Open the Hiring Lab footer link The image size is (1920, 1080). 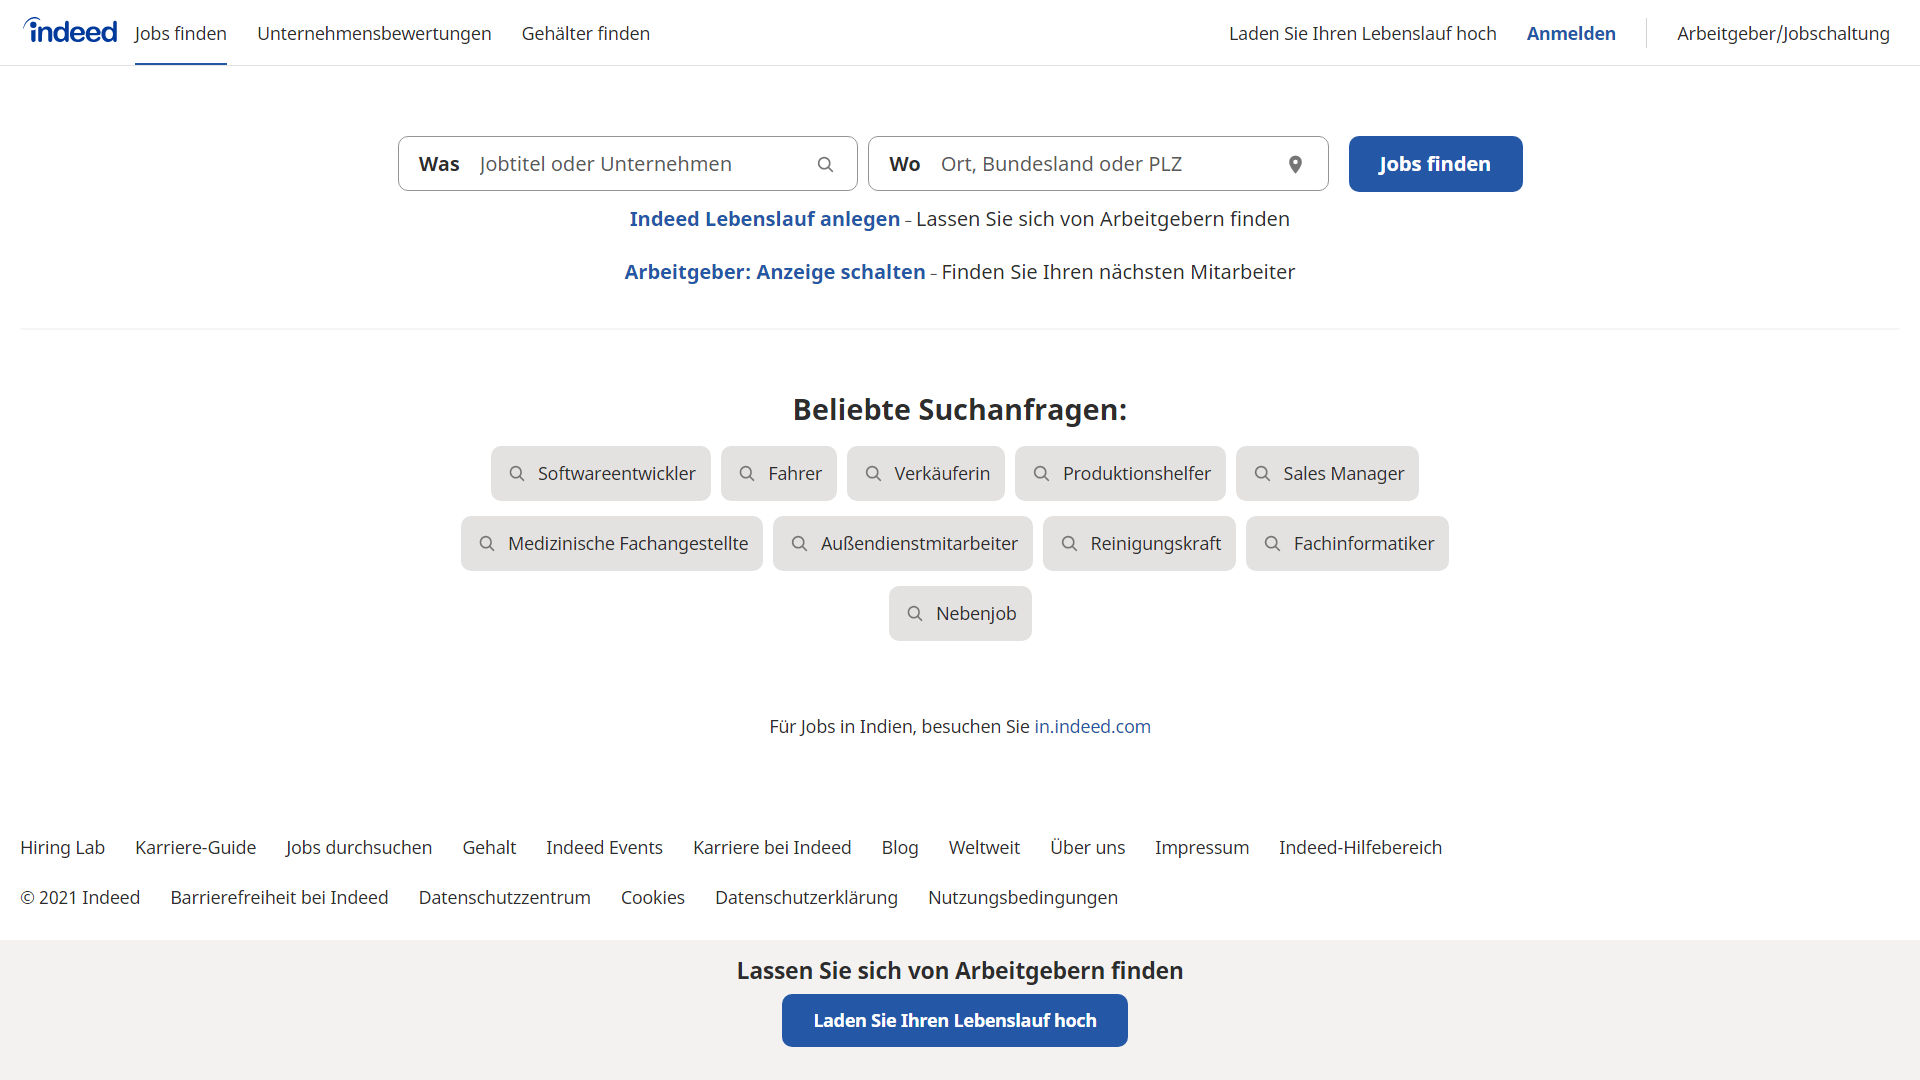click(x=62, y=848)
